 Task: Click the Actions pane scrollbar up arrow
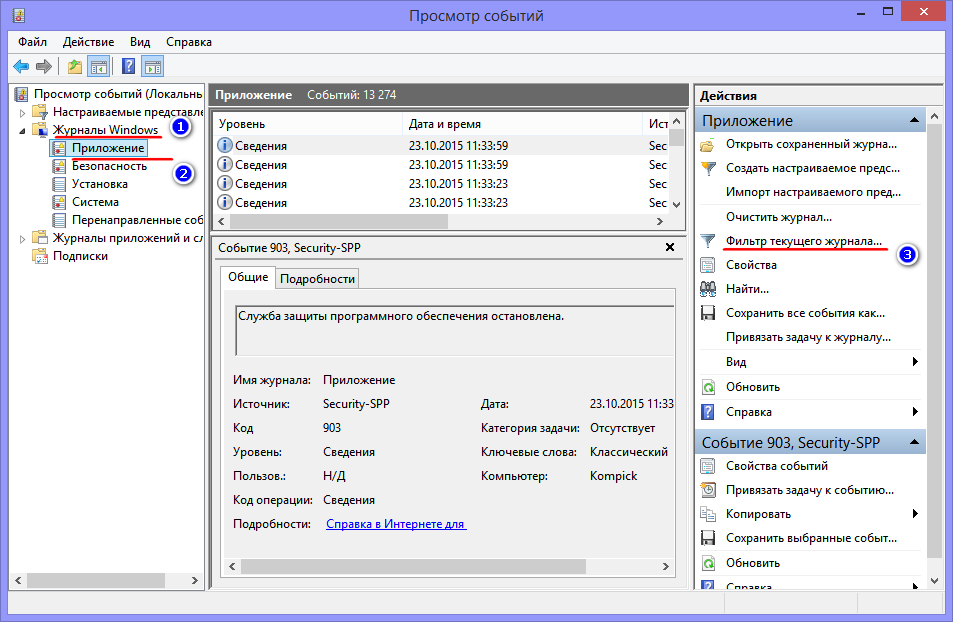click(934, 116)
